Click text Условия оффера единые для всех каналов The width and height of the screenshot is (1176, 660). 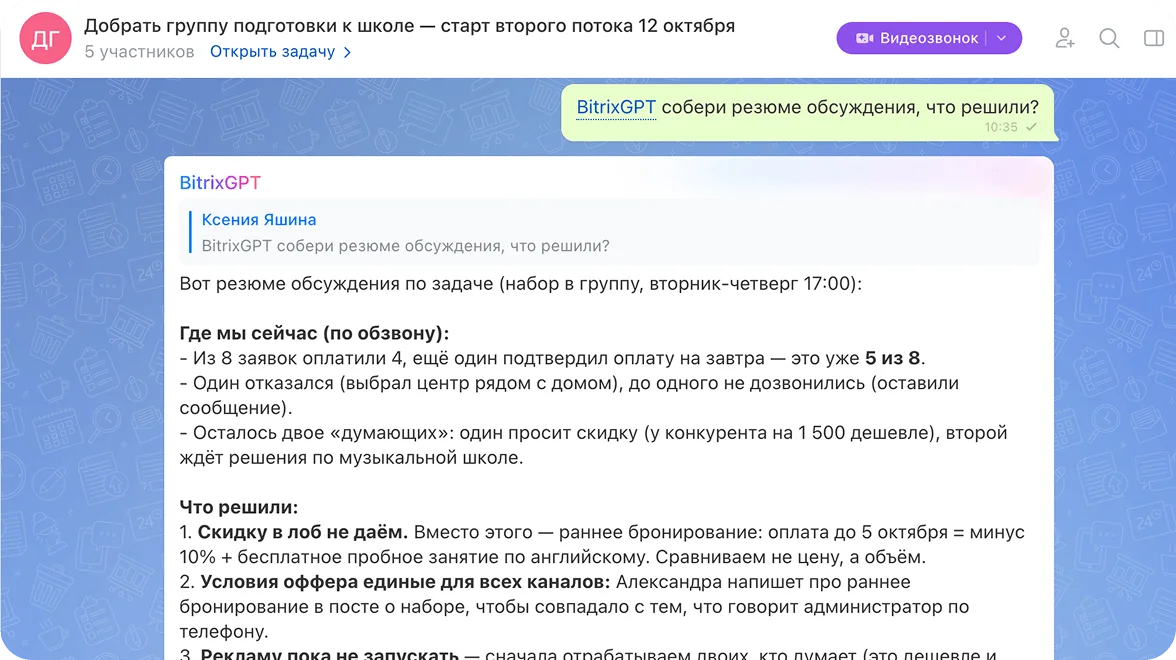pos(406,582)
